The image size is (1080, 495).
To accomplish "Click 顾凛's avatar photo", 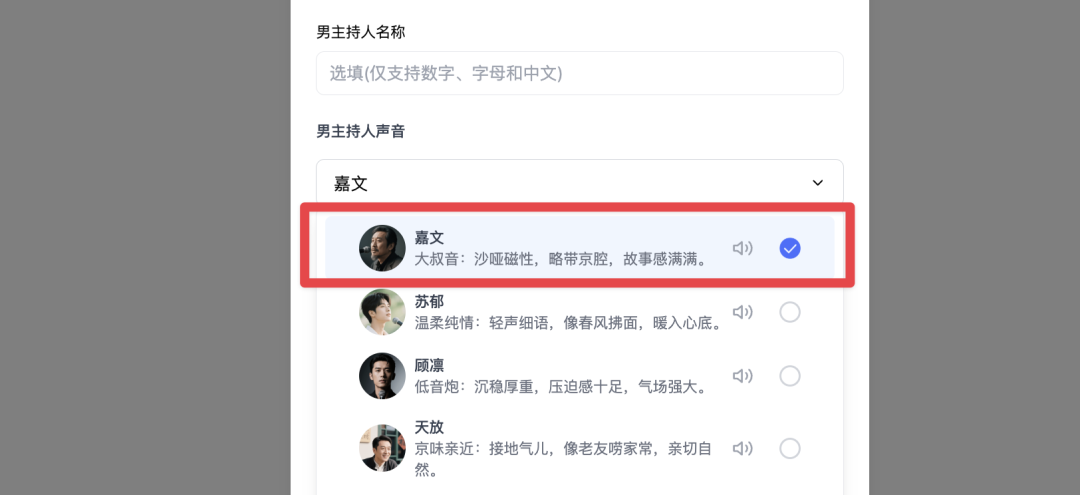I will pos(382,376).
